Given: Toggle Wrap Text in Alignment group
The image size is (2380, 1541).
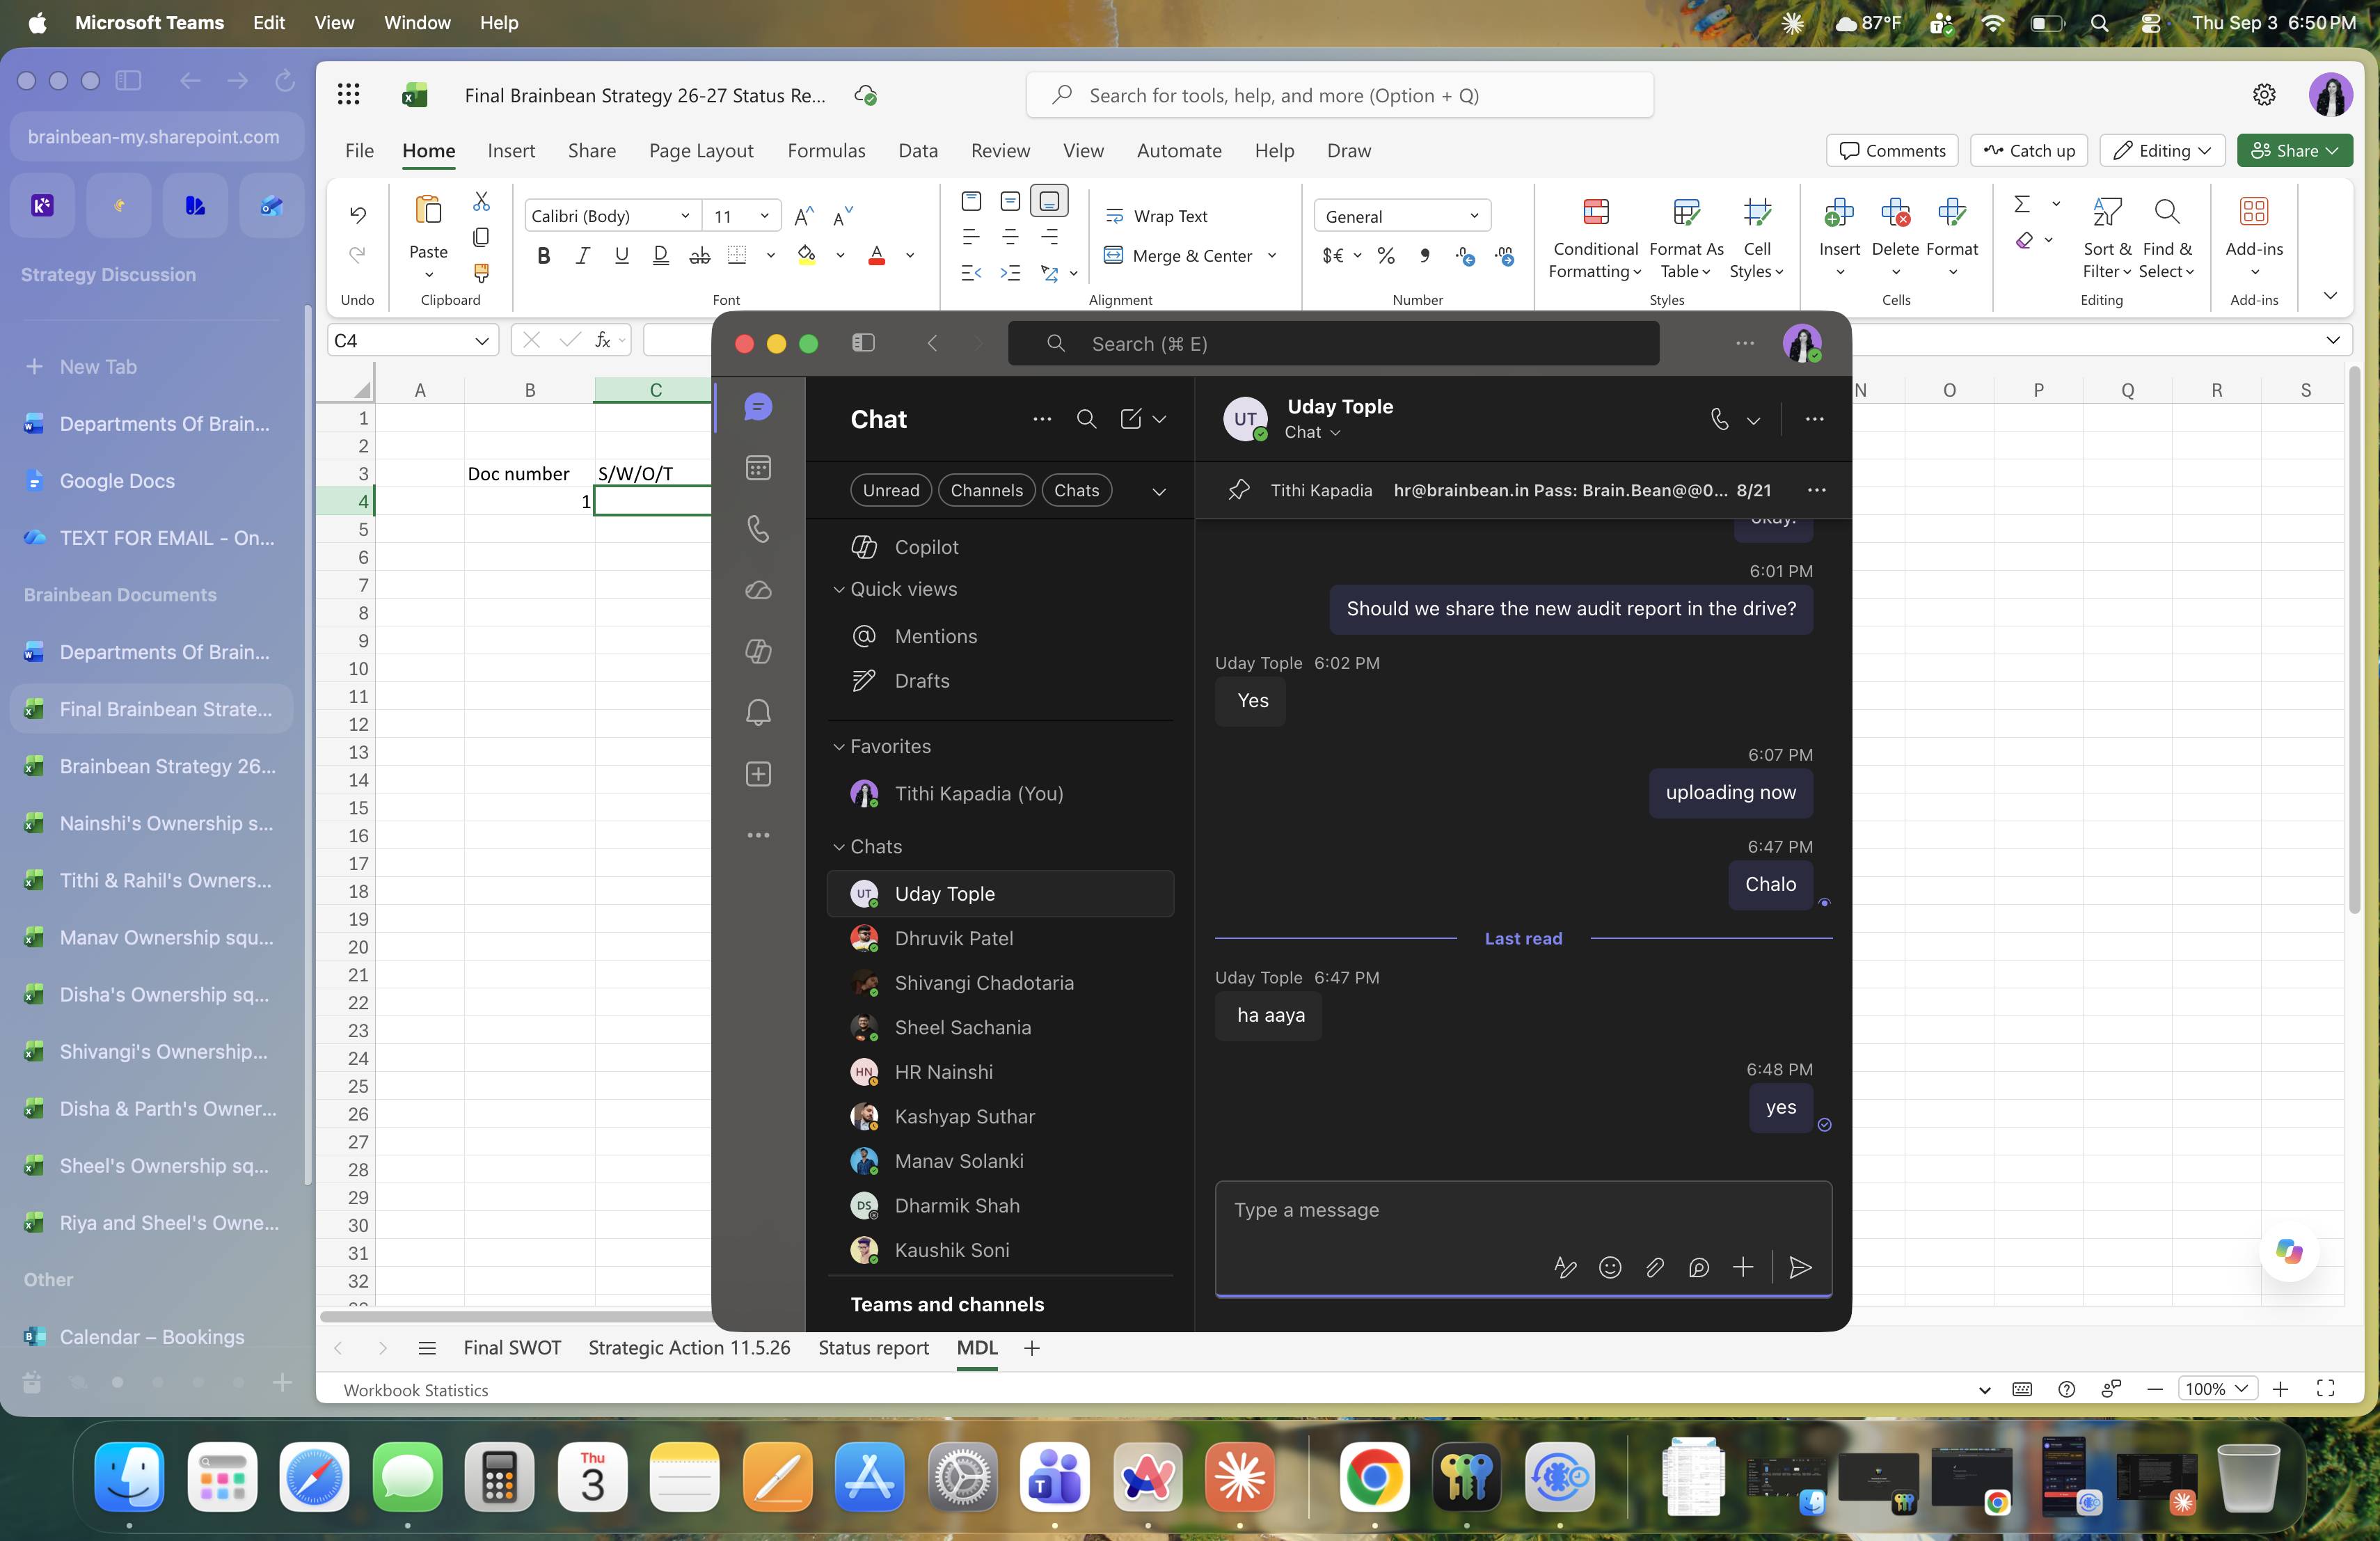Looking at the screenshot, I should [x=1156, y=216].
